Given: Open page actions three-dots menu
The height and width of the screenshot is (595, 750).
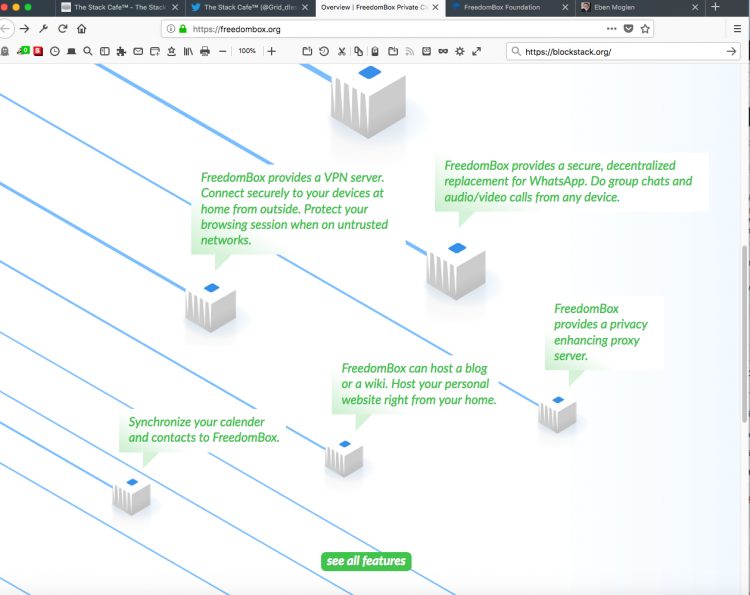Looking at the screenshot, I should [x=611, y=29].
